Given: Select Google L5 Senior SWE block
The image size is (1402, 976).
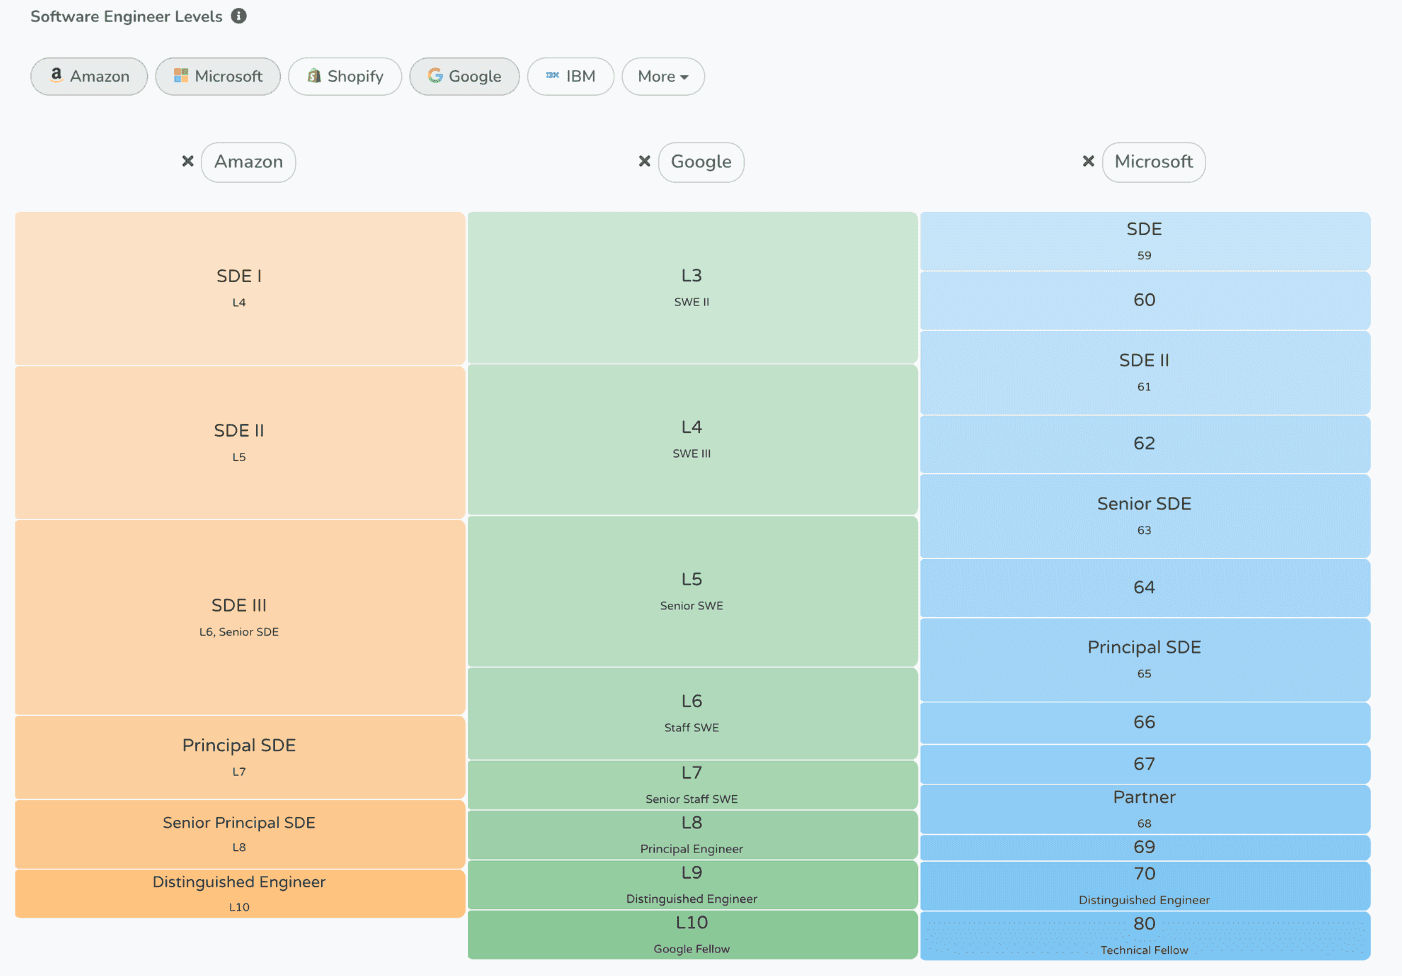Looking at the screenshot, I should click(x=692, y=591).
